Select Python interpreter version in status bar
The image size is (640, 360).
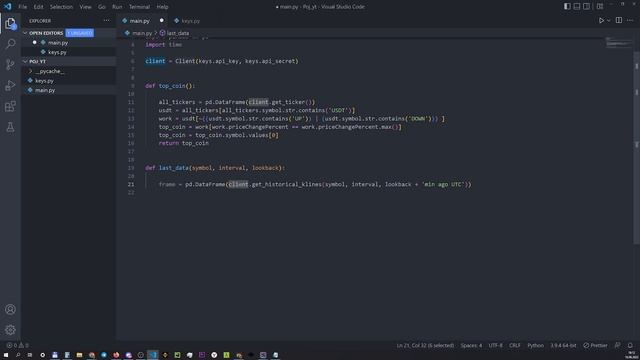pyautogui.click(x=563, y=345)
